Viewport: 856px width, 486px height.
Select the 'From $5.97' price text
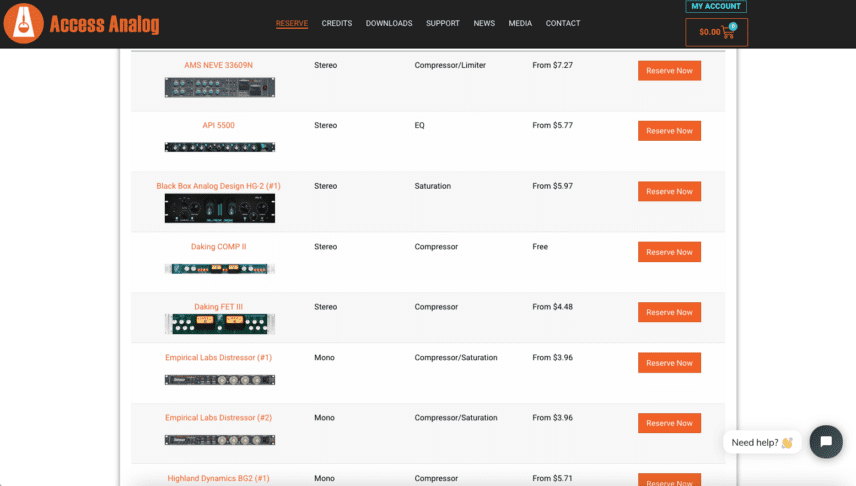(552, 186)
